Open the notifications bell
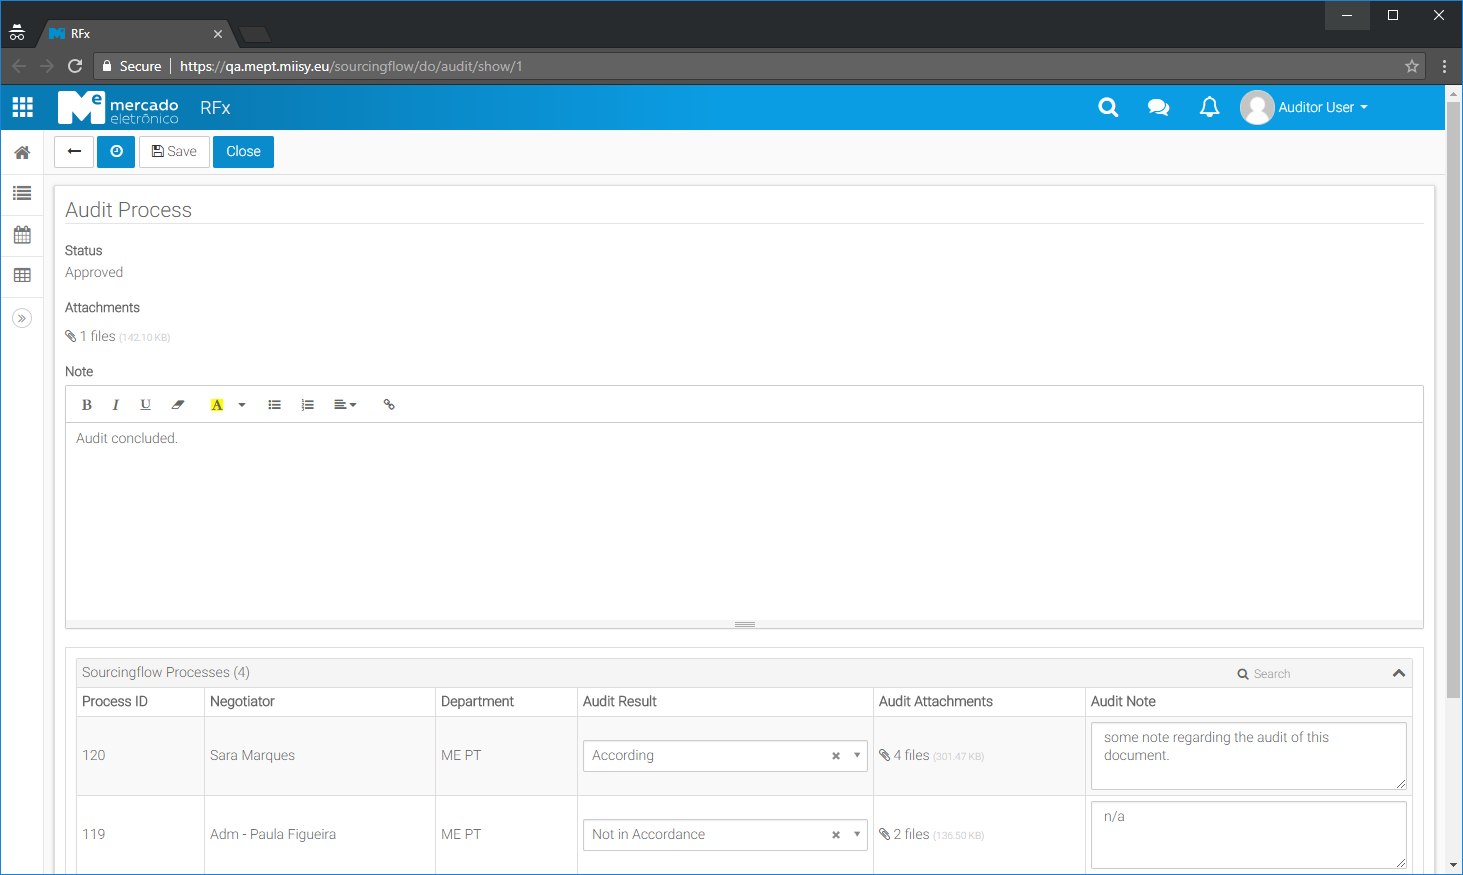The height and width of the screenshot is (875, 1463). click(x=1209, y=107)
